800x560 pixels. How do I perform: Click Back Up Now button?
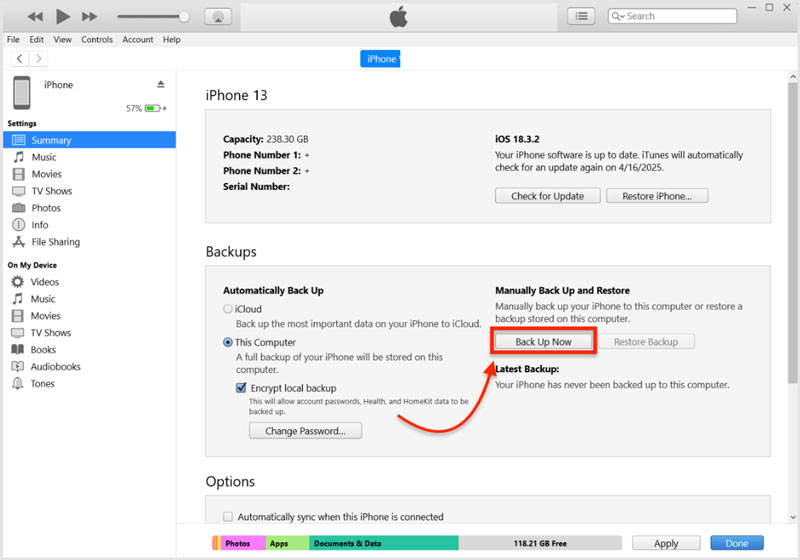pyautogui.click(x=543, y=342)
